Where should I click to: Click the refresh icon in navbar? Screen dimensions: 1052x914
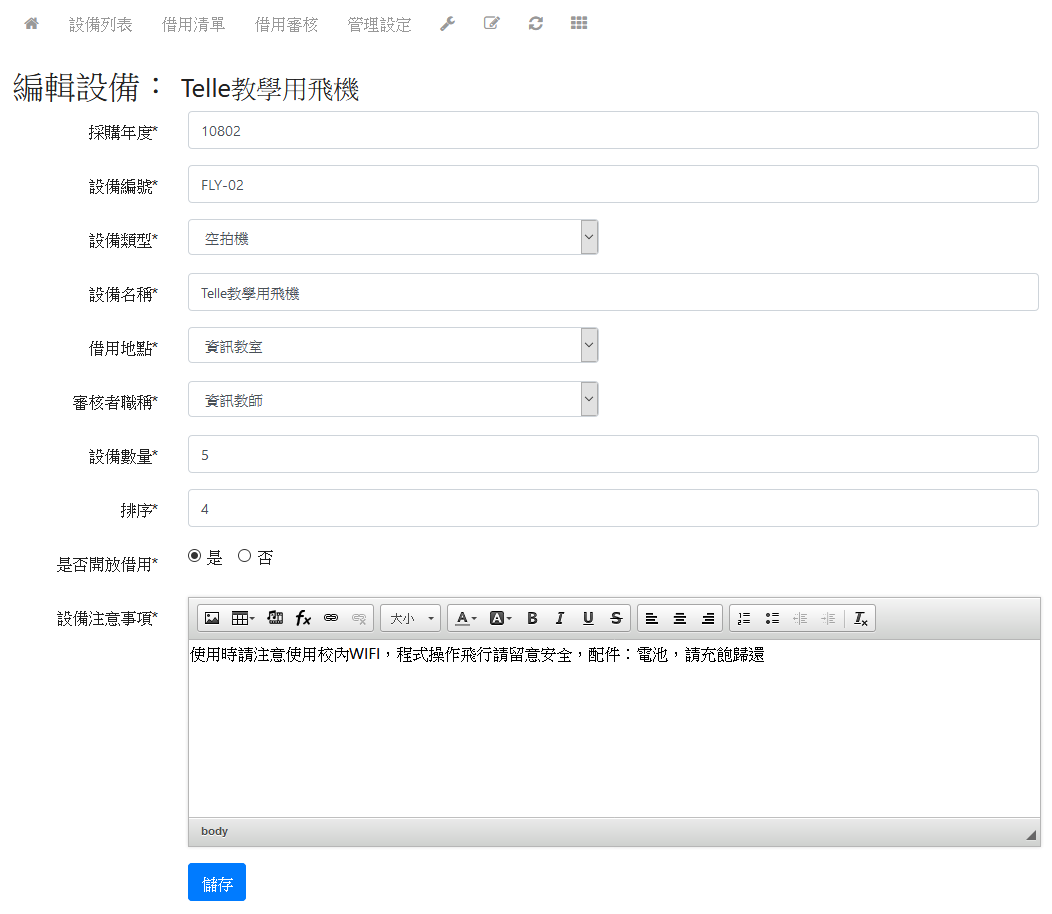pos(536,24)
